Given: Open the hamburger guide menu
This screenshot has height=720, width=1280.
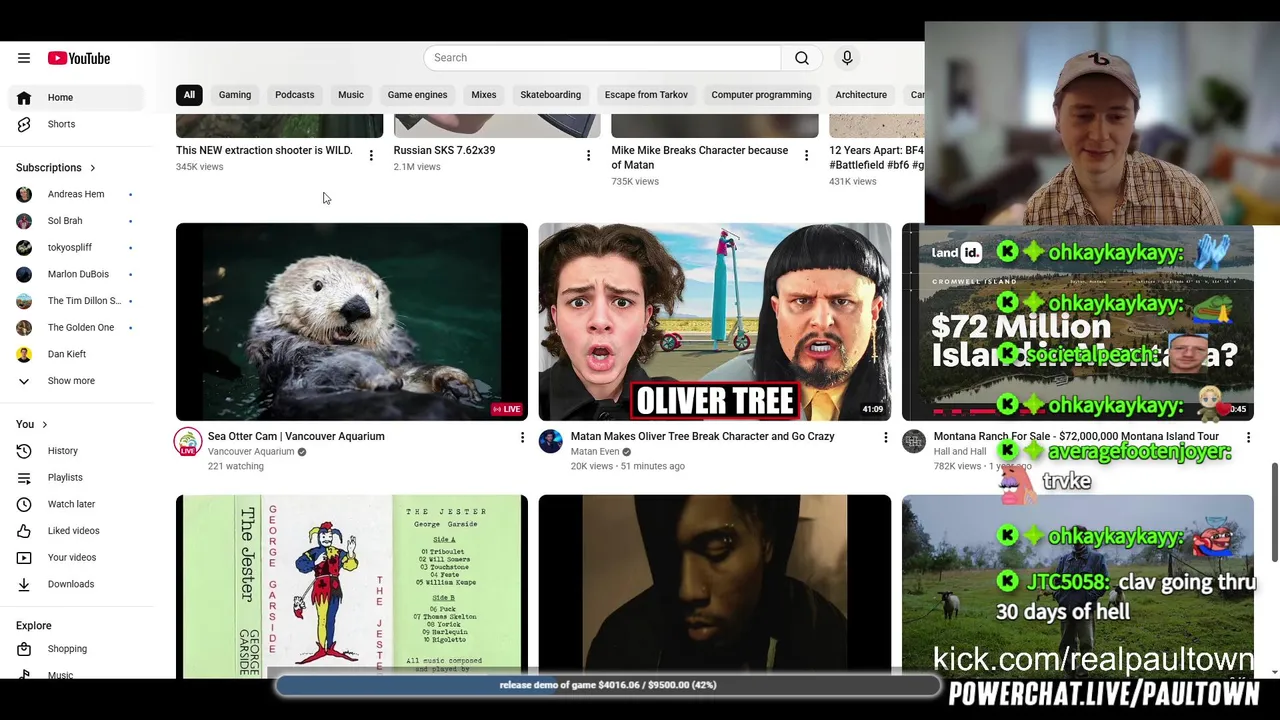Looking at the screenshot, I should [24, 58].
